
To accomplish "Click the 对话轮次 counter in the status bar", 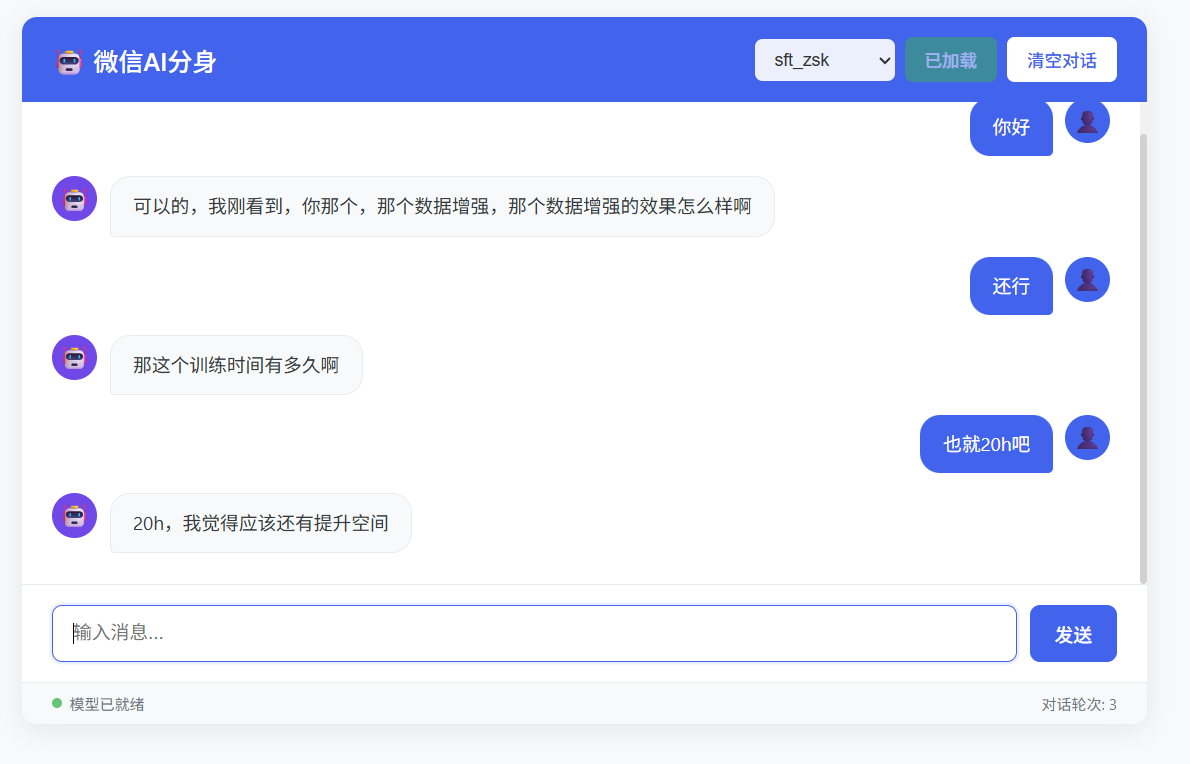I will tap(1078, 704).
